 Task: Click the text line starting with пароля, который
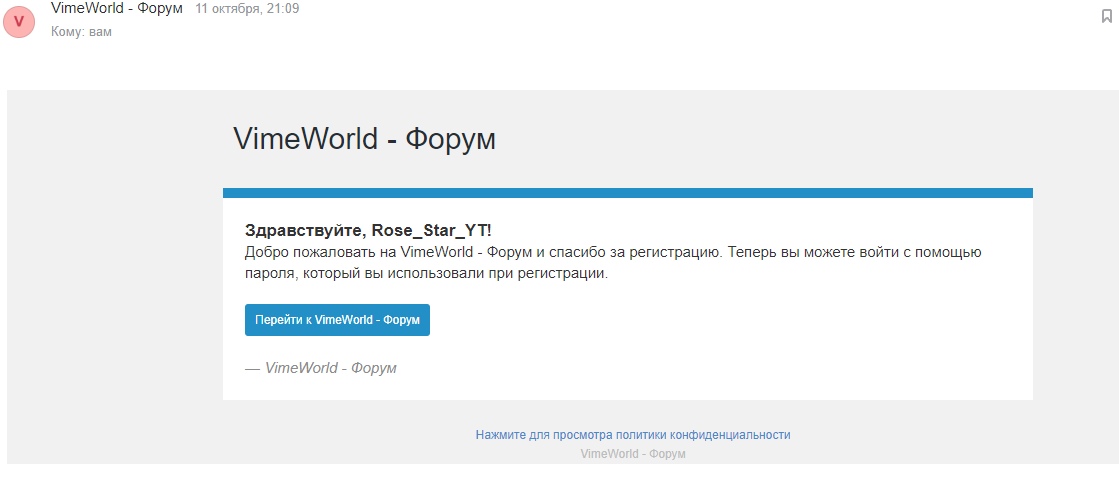coord(425,273)
